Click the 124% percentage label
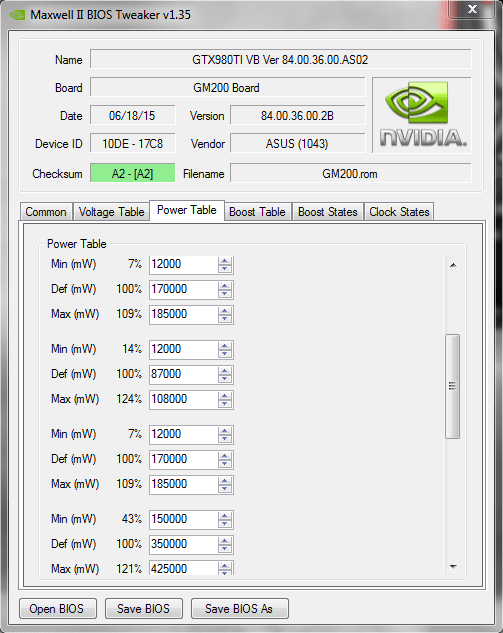The image size is (503, 633). [x=129, y=399]
